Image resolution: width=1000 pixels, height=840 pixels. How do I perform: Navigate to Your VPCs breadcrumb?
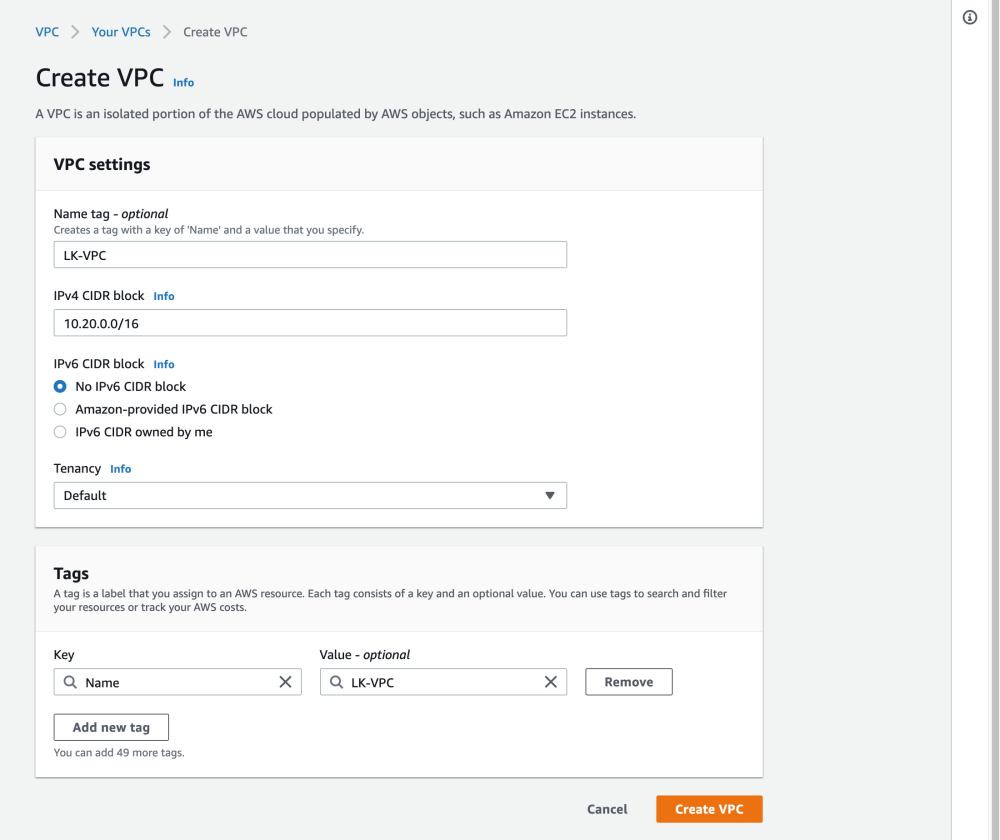[121, 32]
